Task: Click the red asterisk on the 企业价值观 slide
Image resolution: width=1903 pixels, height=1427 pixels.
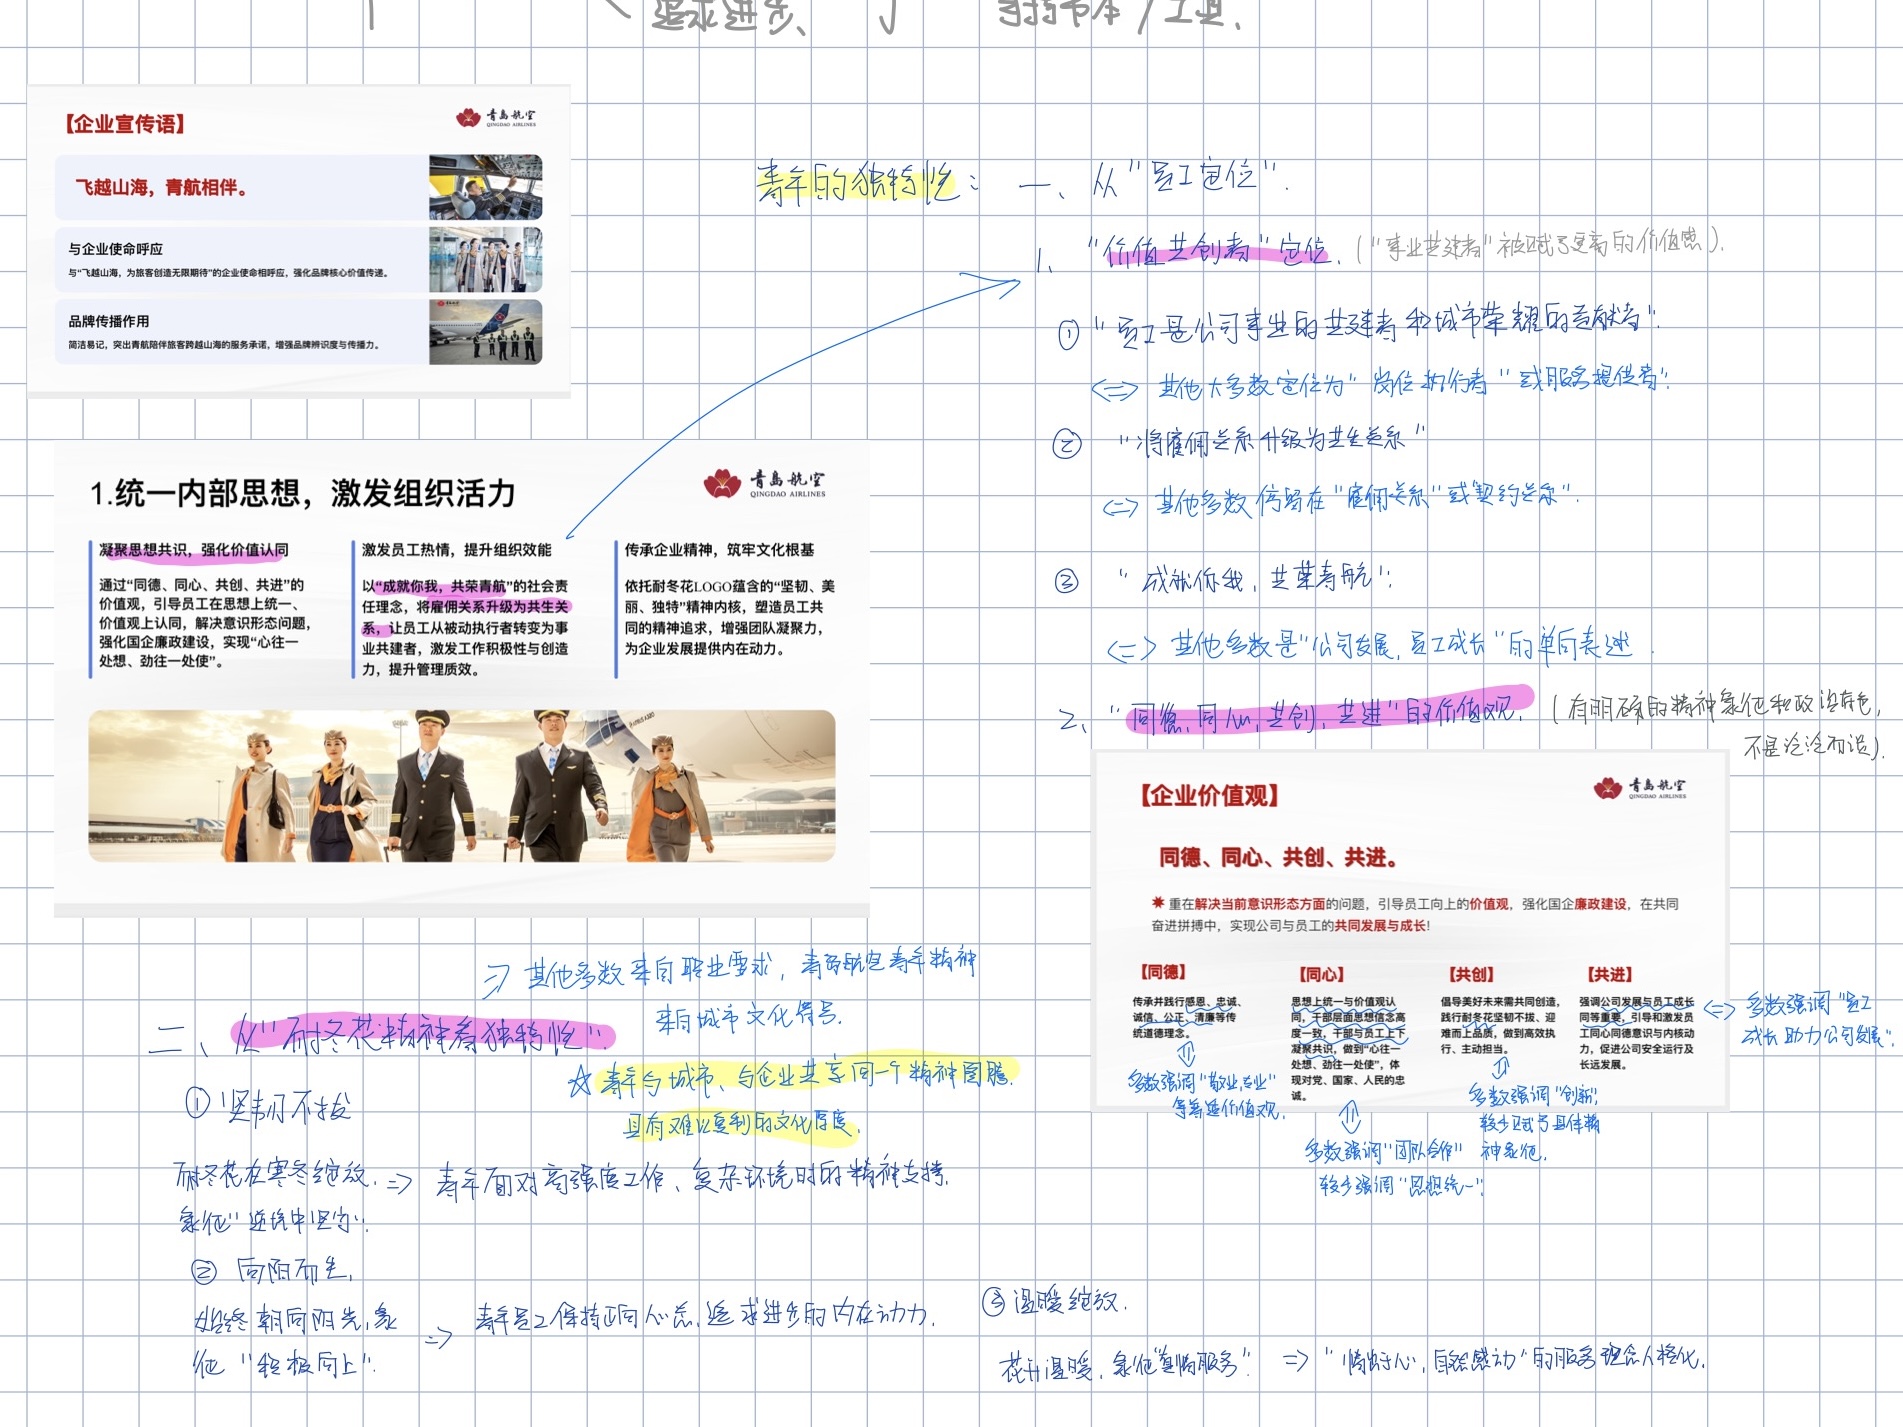Action: click(x=1158, y=902)
